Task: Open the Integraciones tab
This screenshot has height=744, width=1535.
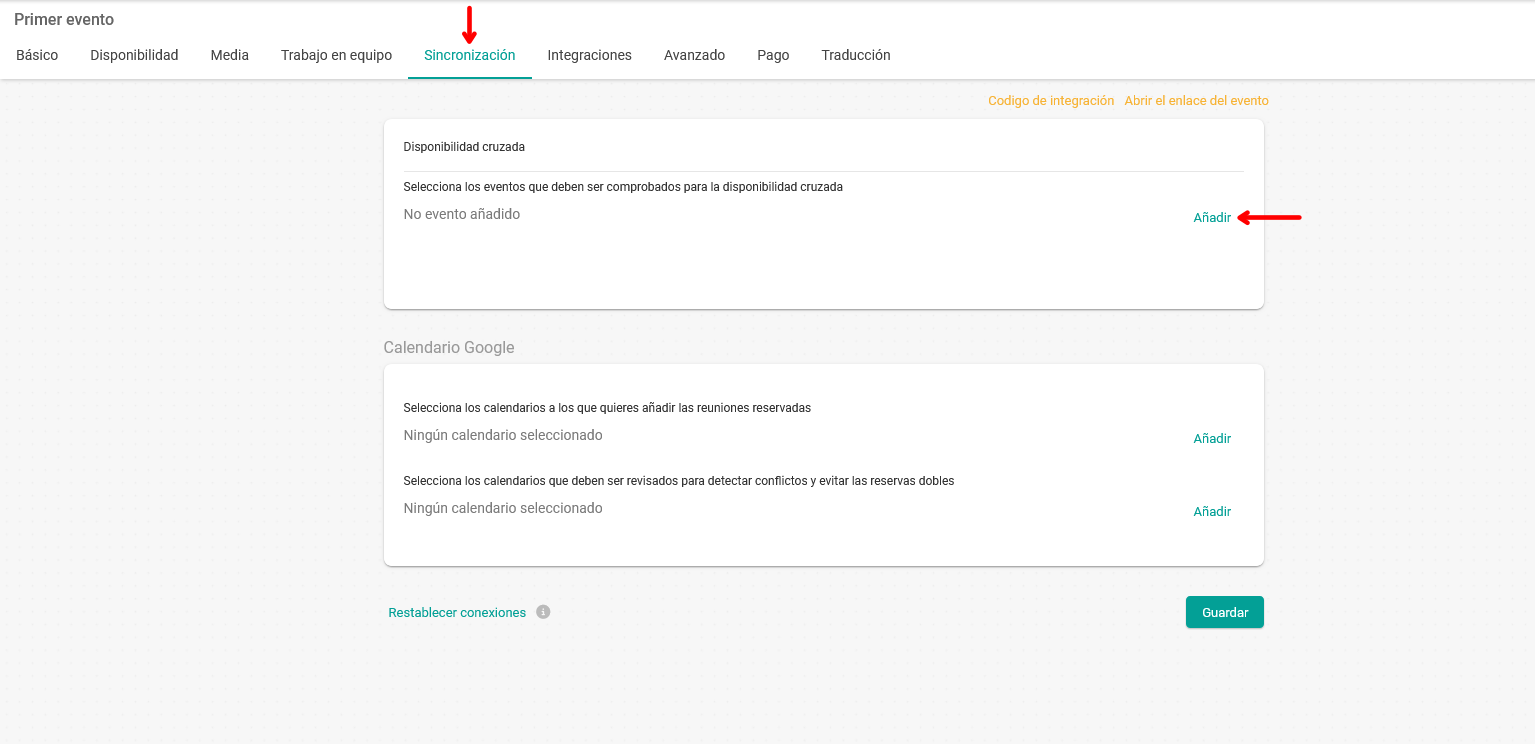Action: pyautogui.click(x=589, y=55)
